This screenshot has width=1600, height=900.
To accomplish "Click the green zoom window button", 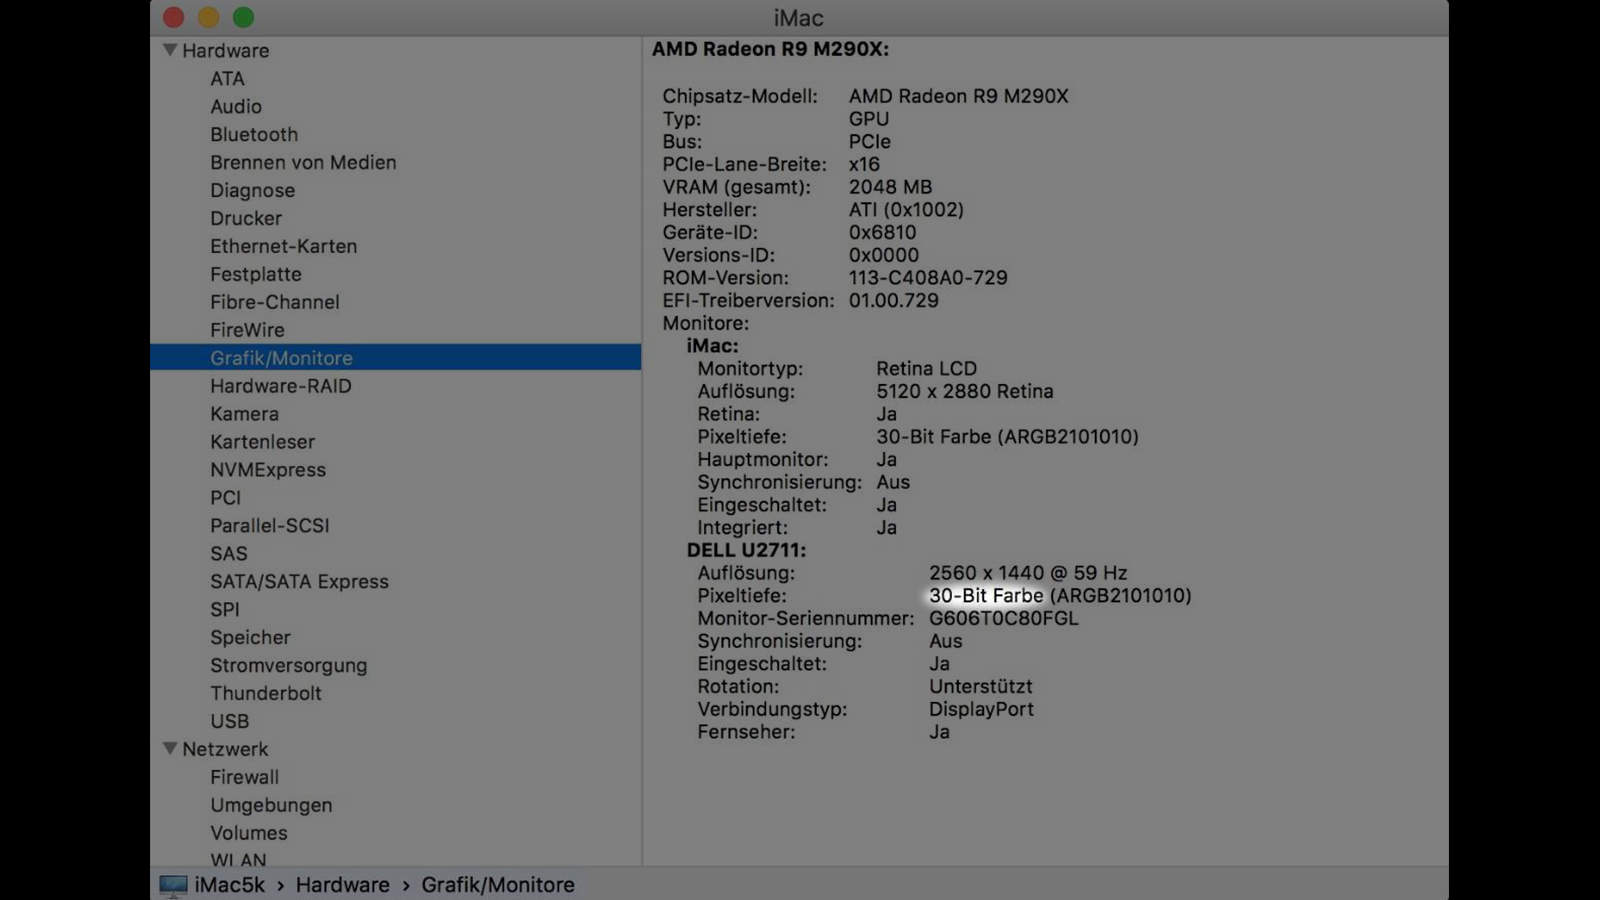I will 243,17.
